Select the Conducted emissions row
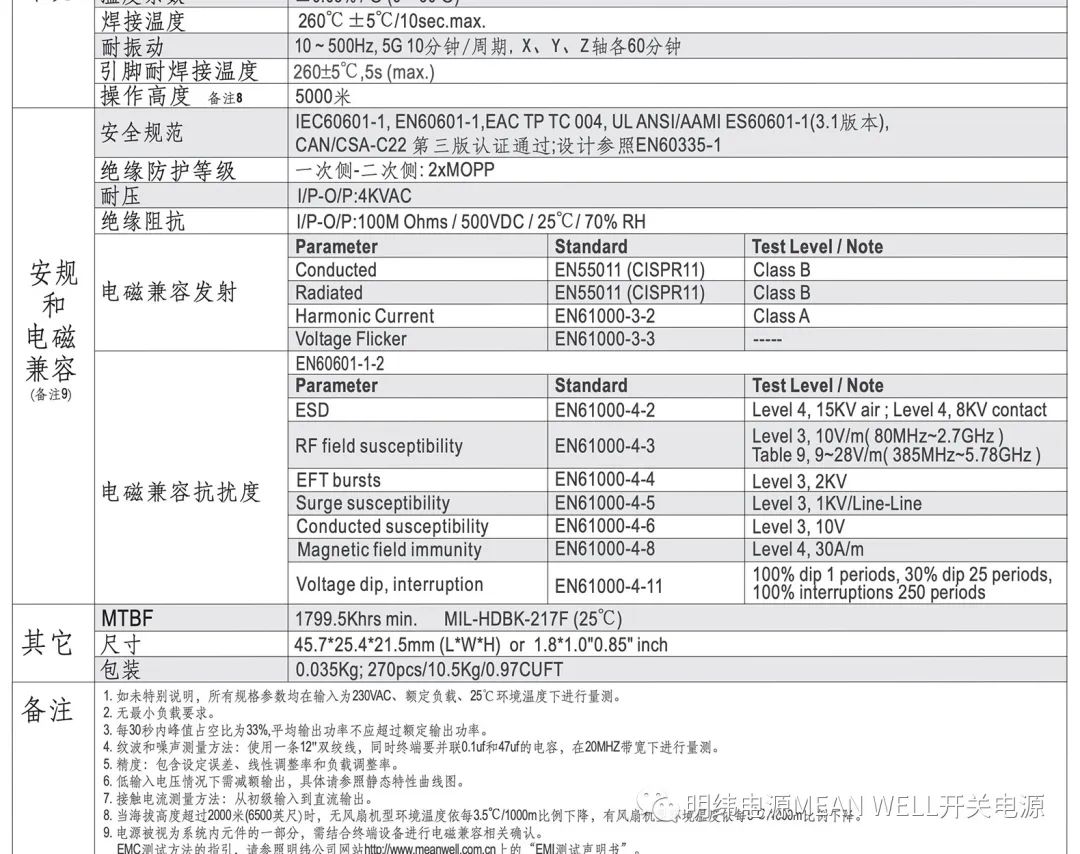The image size is (1080, 854). pos(335,269)
